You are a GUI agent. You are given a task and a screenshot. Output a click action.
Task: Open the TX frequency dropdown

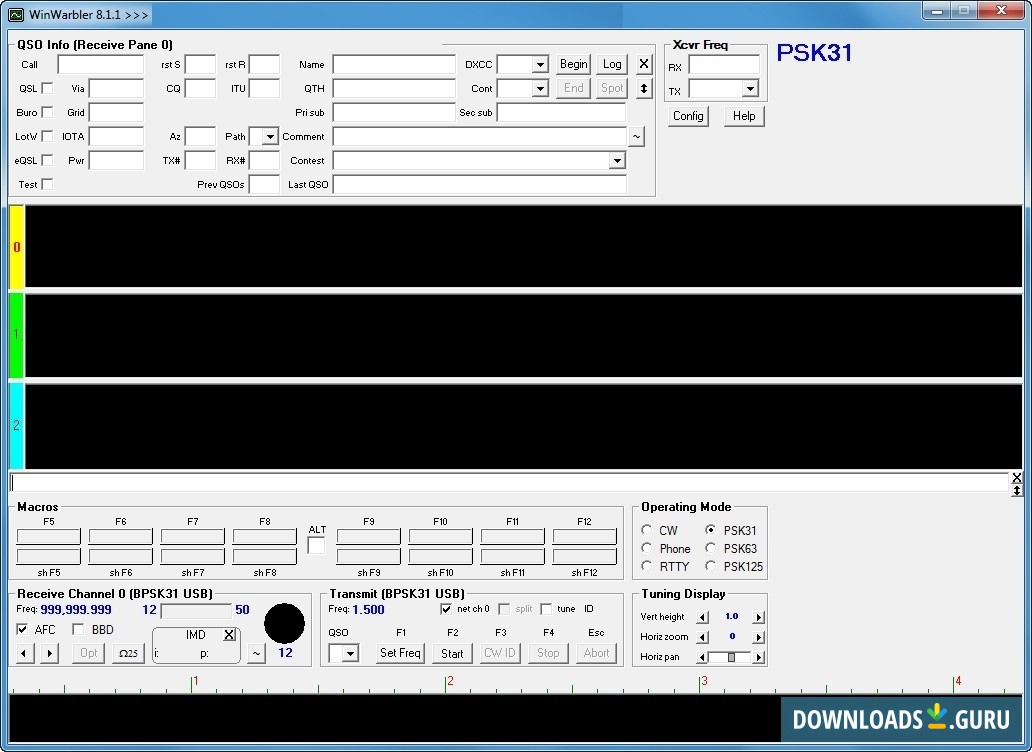pos(750,89)
